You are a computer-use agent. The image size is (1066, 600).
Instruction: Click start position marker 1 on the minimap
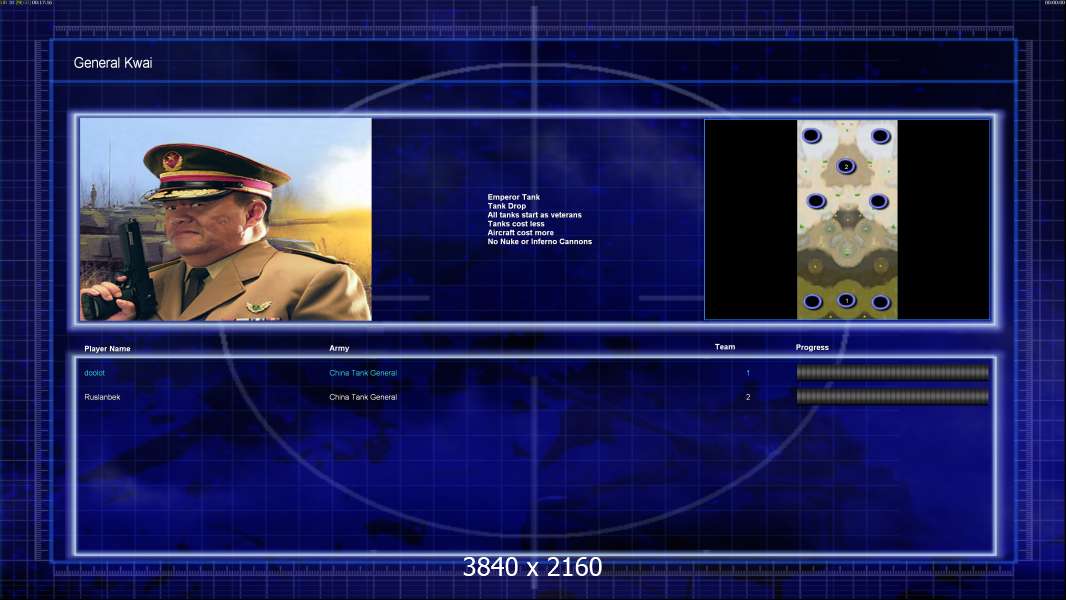point(846,300)
